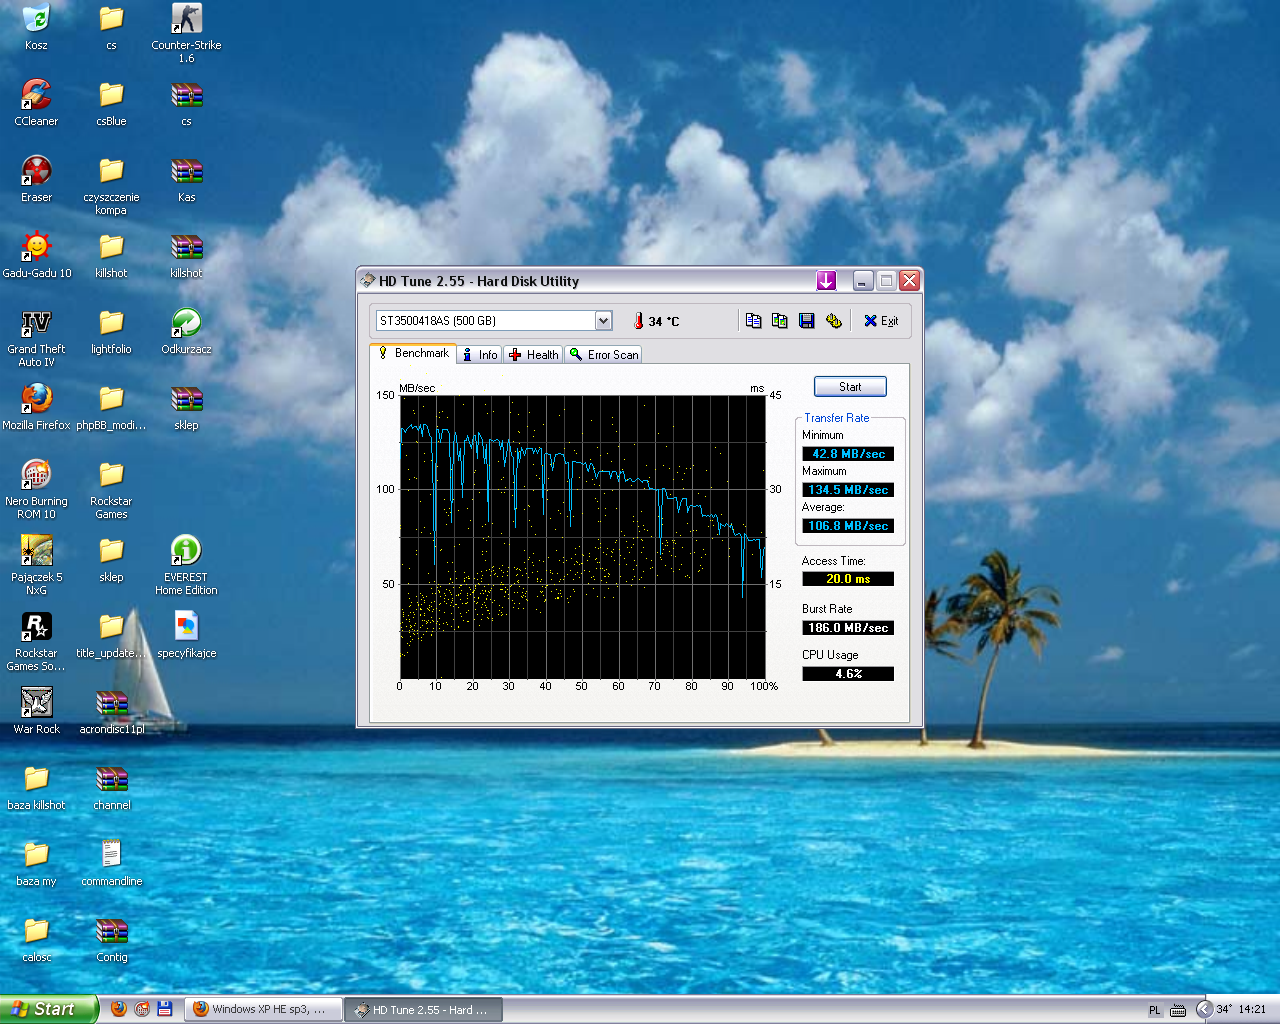Select the Kas WinRAR archive icon
Screen dimensions: 1280x1024
tap(186, 179)
